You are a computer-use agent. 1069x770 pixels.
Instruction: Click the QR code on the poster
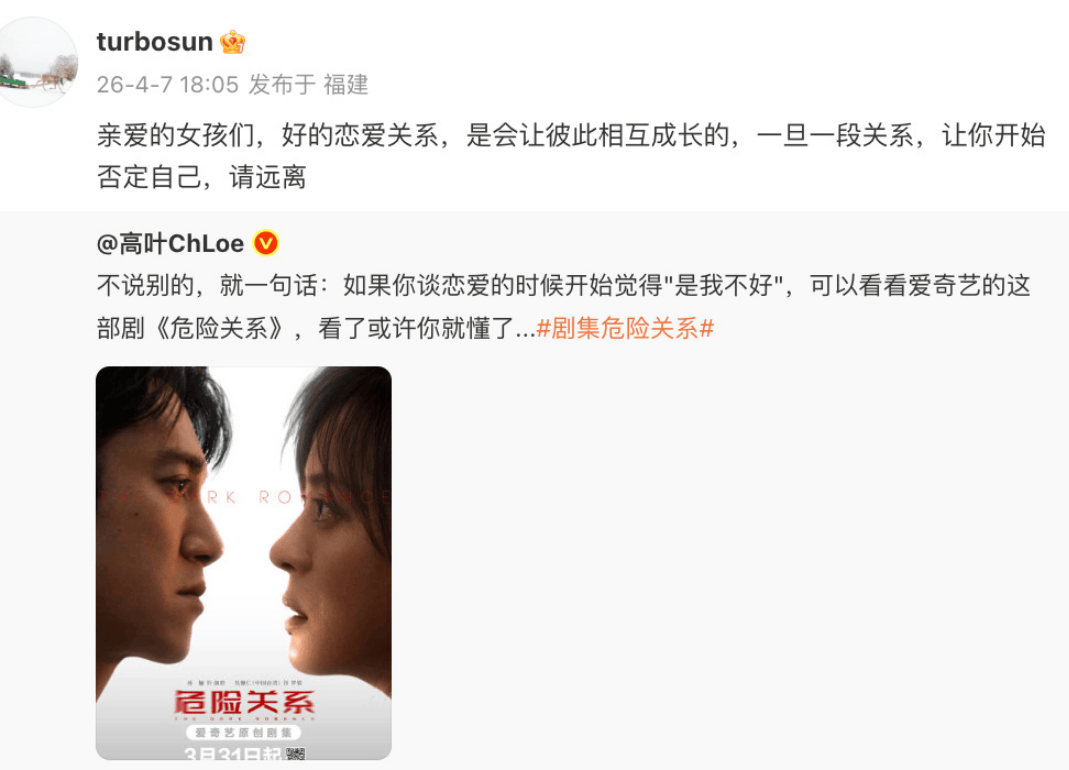(295, 753)
